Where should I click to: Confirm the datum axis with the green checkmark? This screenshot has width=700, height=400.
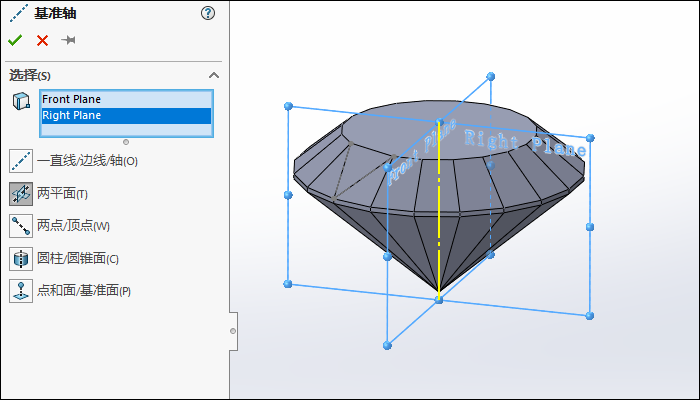coord(15,40)
